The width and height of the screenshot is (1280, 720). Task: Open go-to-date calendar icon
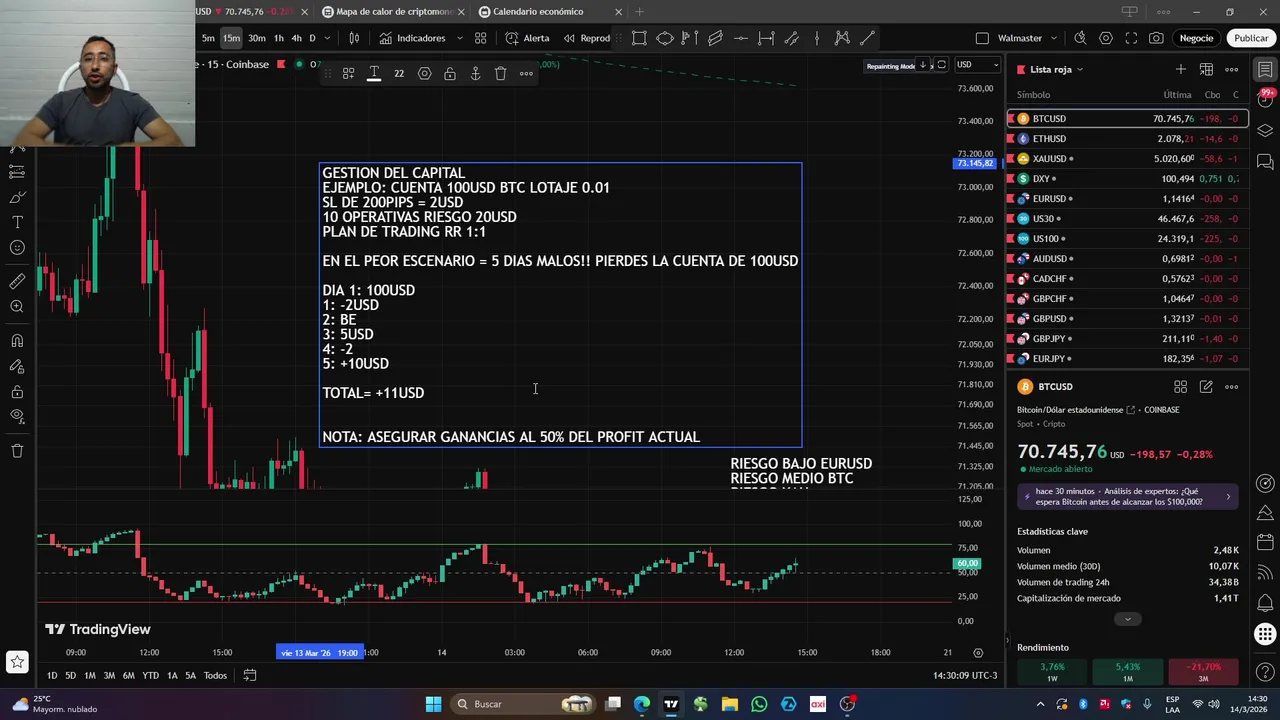(250, 676)
